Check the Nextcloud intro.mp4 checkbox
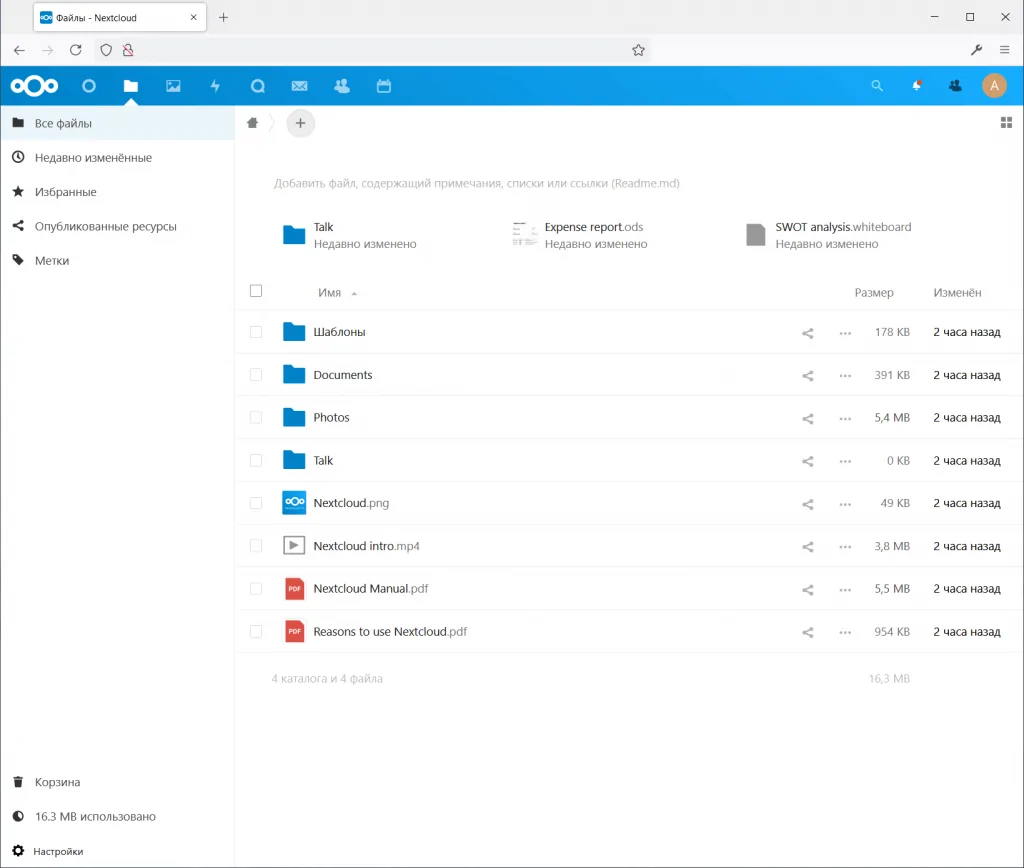This screenshot has height=868, width=1024. tap(256, 546)
